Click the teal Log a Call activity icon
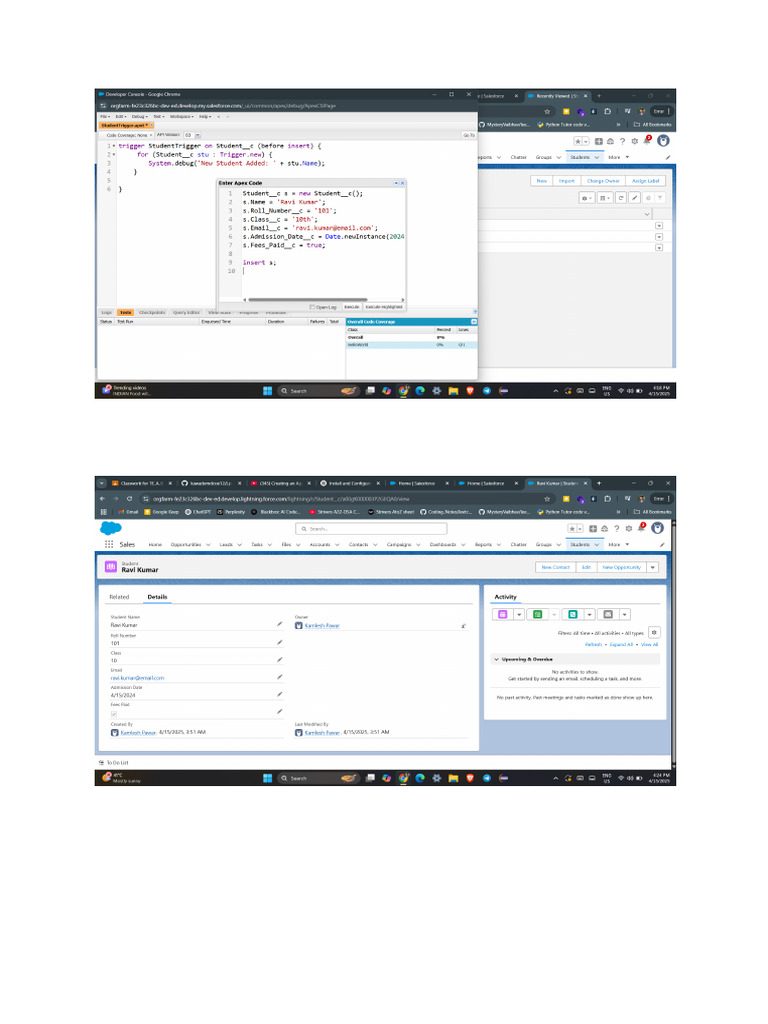This screenshot has height=1024, width=768. click(x=573, y=615)
